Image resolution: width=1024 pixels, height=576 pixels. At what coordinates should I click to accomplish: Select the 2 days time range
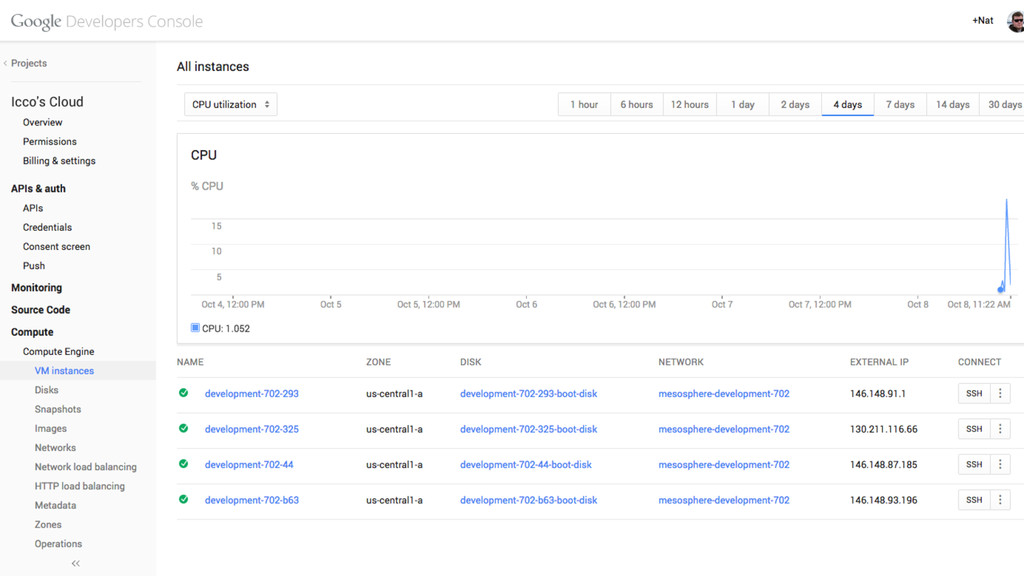[x=795, y=104]
